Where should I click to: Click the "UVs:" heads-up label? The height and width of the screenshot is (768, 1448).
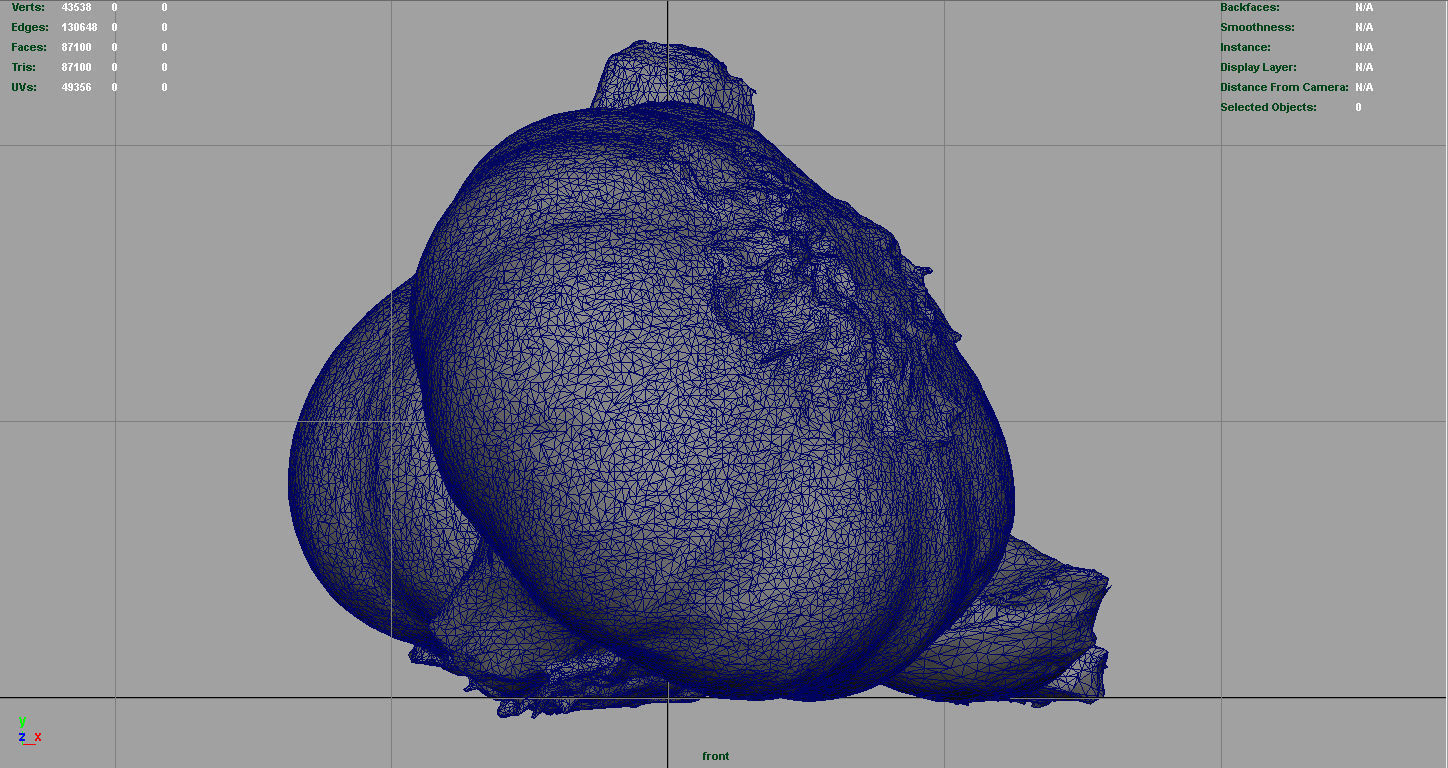pyautogui.click(x=24, y=87)
